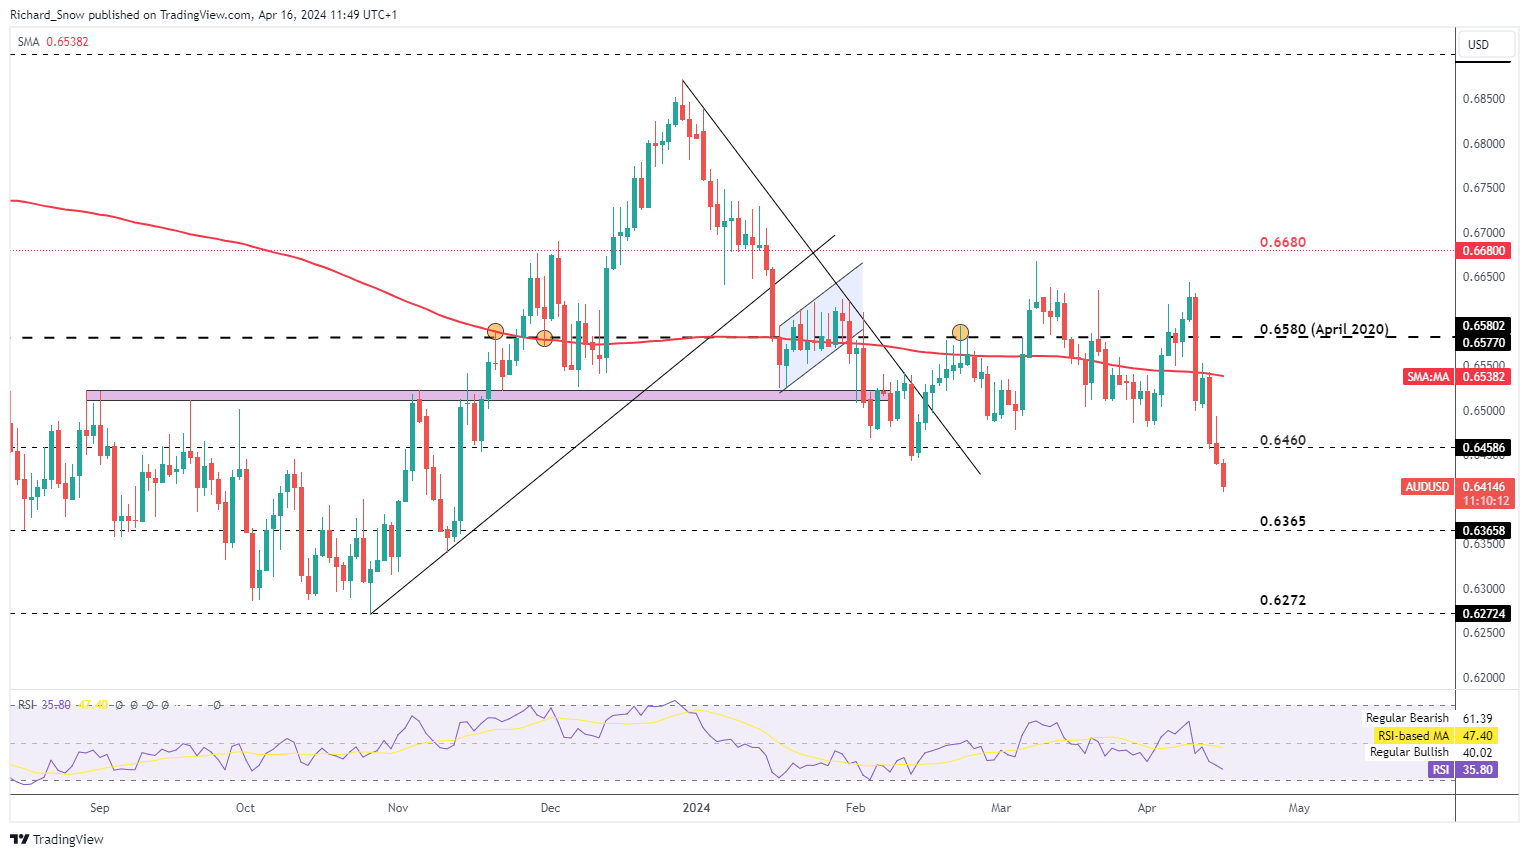Click the 0.67000 price scale label
Screen dimensions: 1529x857
pyautogui.click(x=1483, y=233)
